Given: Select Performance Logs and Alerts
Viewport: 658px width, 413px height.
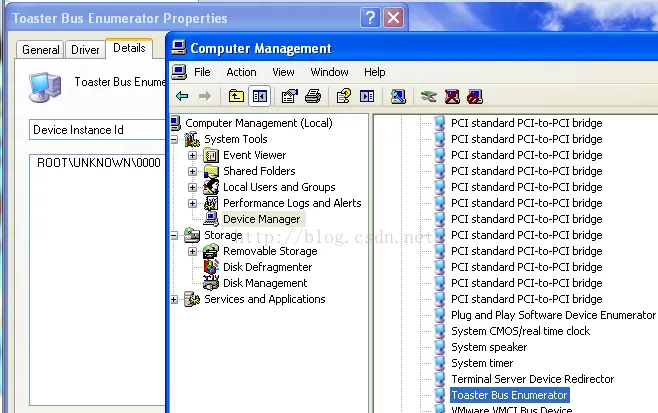Looking at the screenshot, I should pyautogui.click(x=292, y=203).
